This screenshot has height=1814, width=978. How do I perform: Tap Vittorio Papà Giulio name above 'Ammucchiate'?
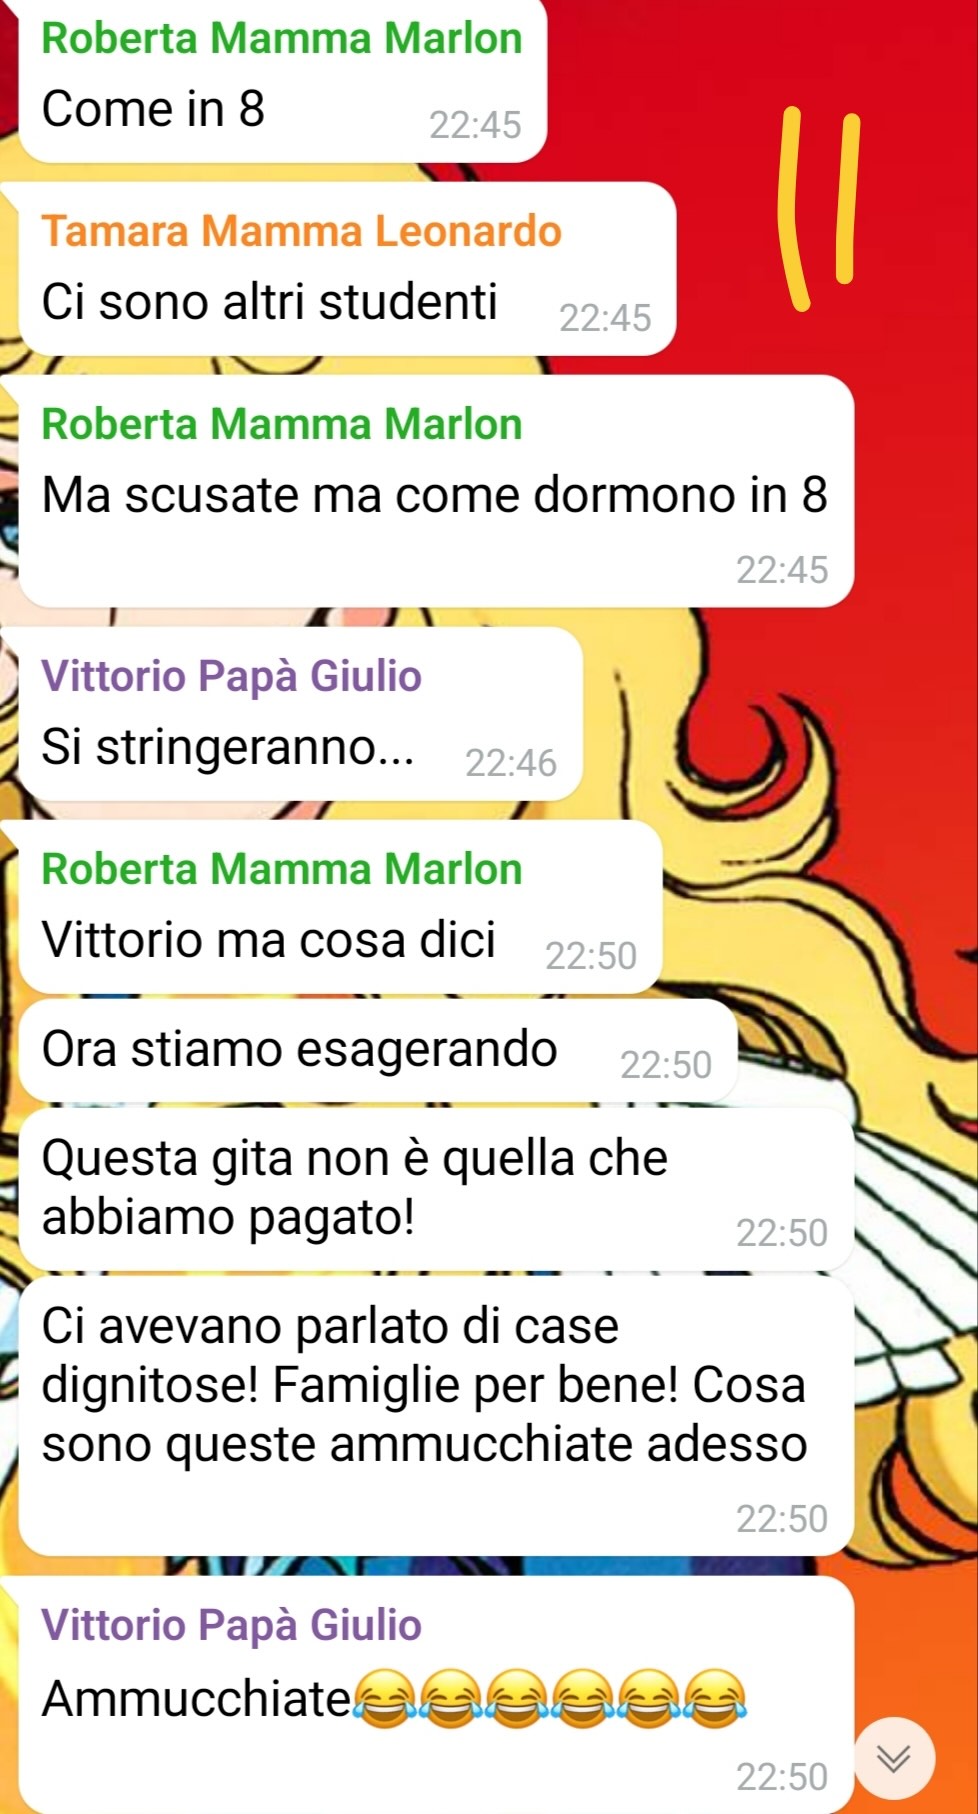point(231,1625)
